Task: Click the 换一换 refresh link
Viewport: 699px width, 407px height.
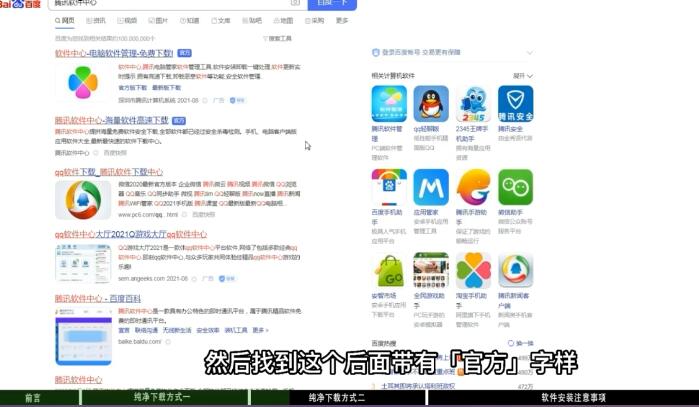Action: (x=521, y=343)
